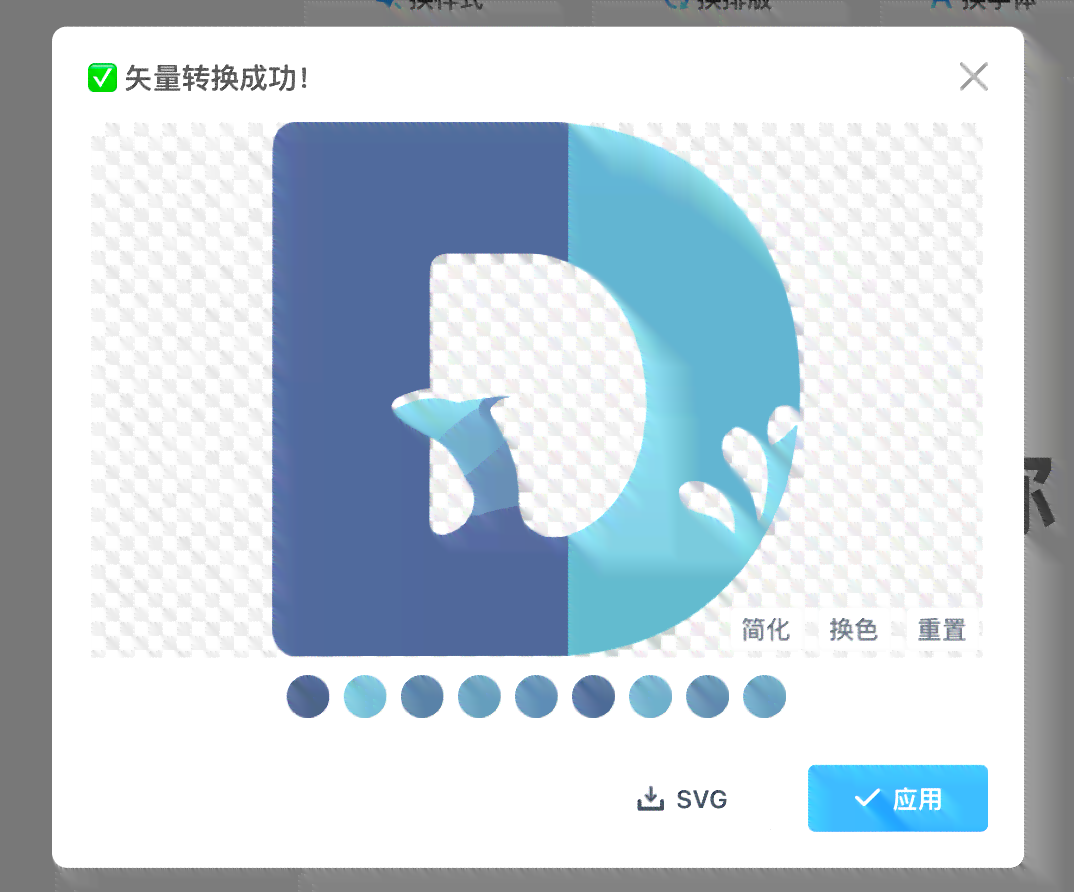Click the 简化 simplify button
Image resolution: width=1074 pixels, height=892 pixels.
(x=766, y=629)
